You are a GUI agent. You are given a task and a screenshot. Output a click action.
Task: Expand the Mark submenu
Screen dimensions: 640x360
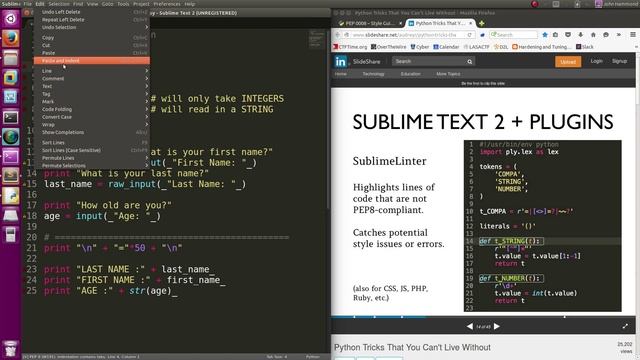coord(92,102)
